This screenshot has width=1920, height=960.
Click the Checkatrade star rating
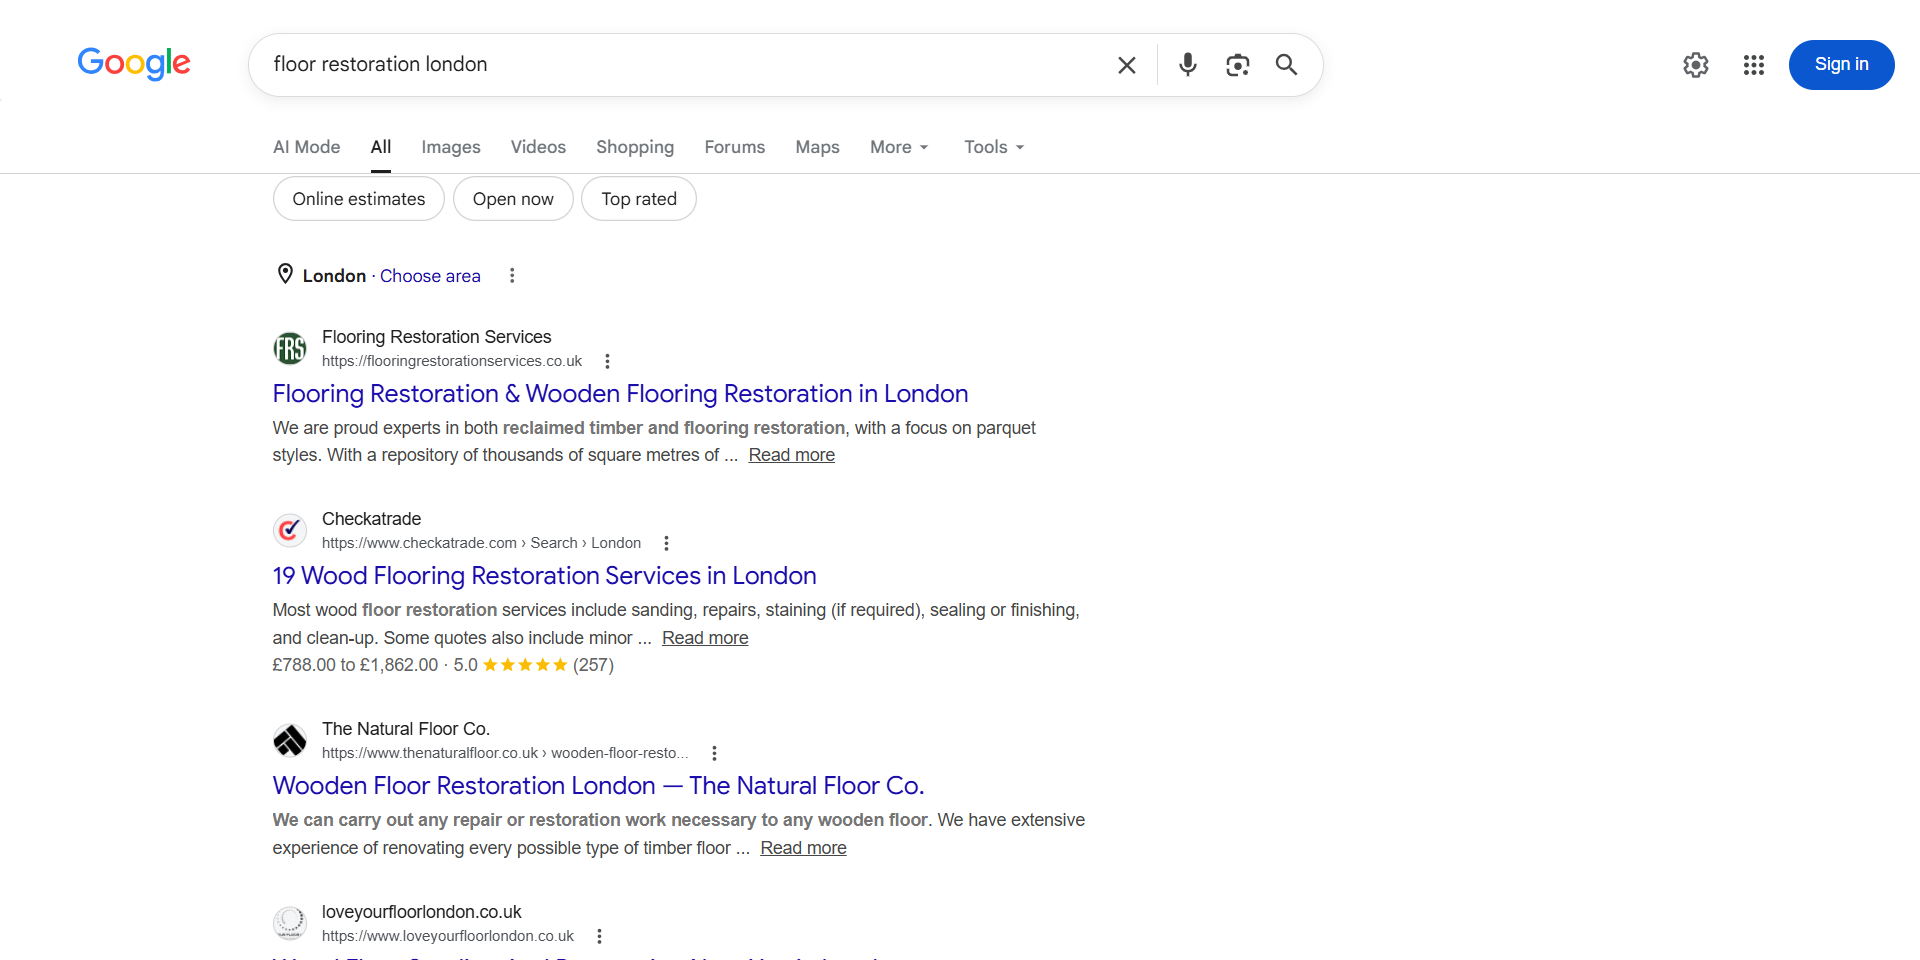coord(525,665)
